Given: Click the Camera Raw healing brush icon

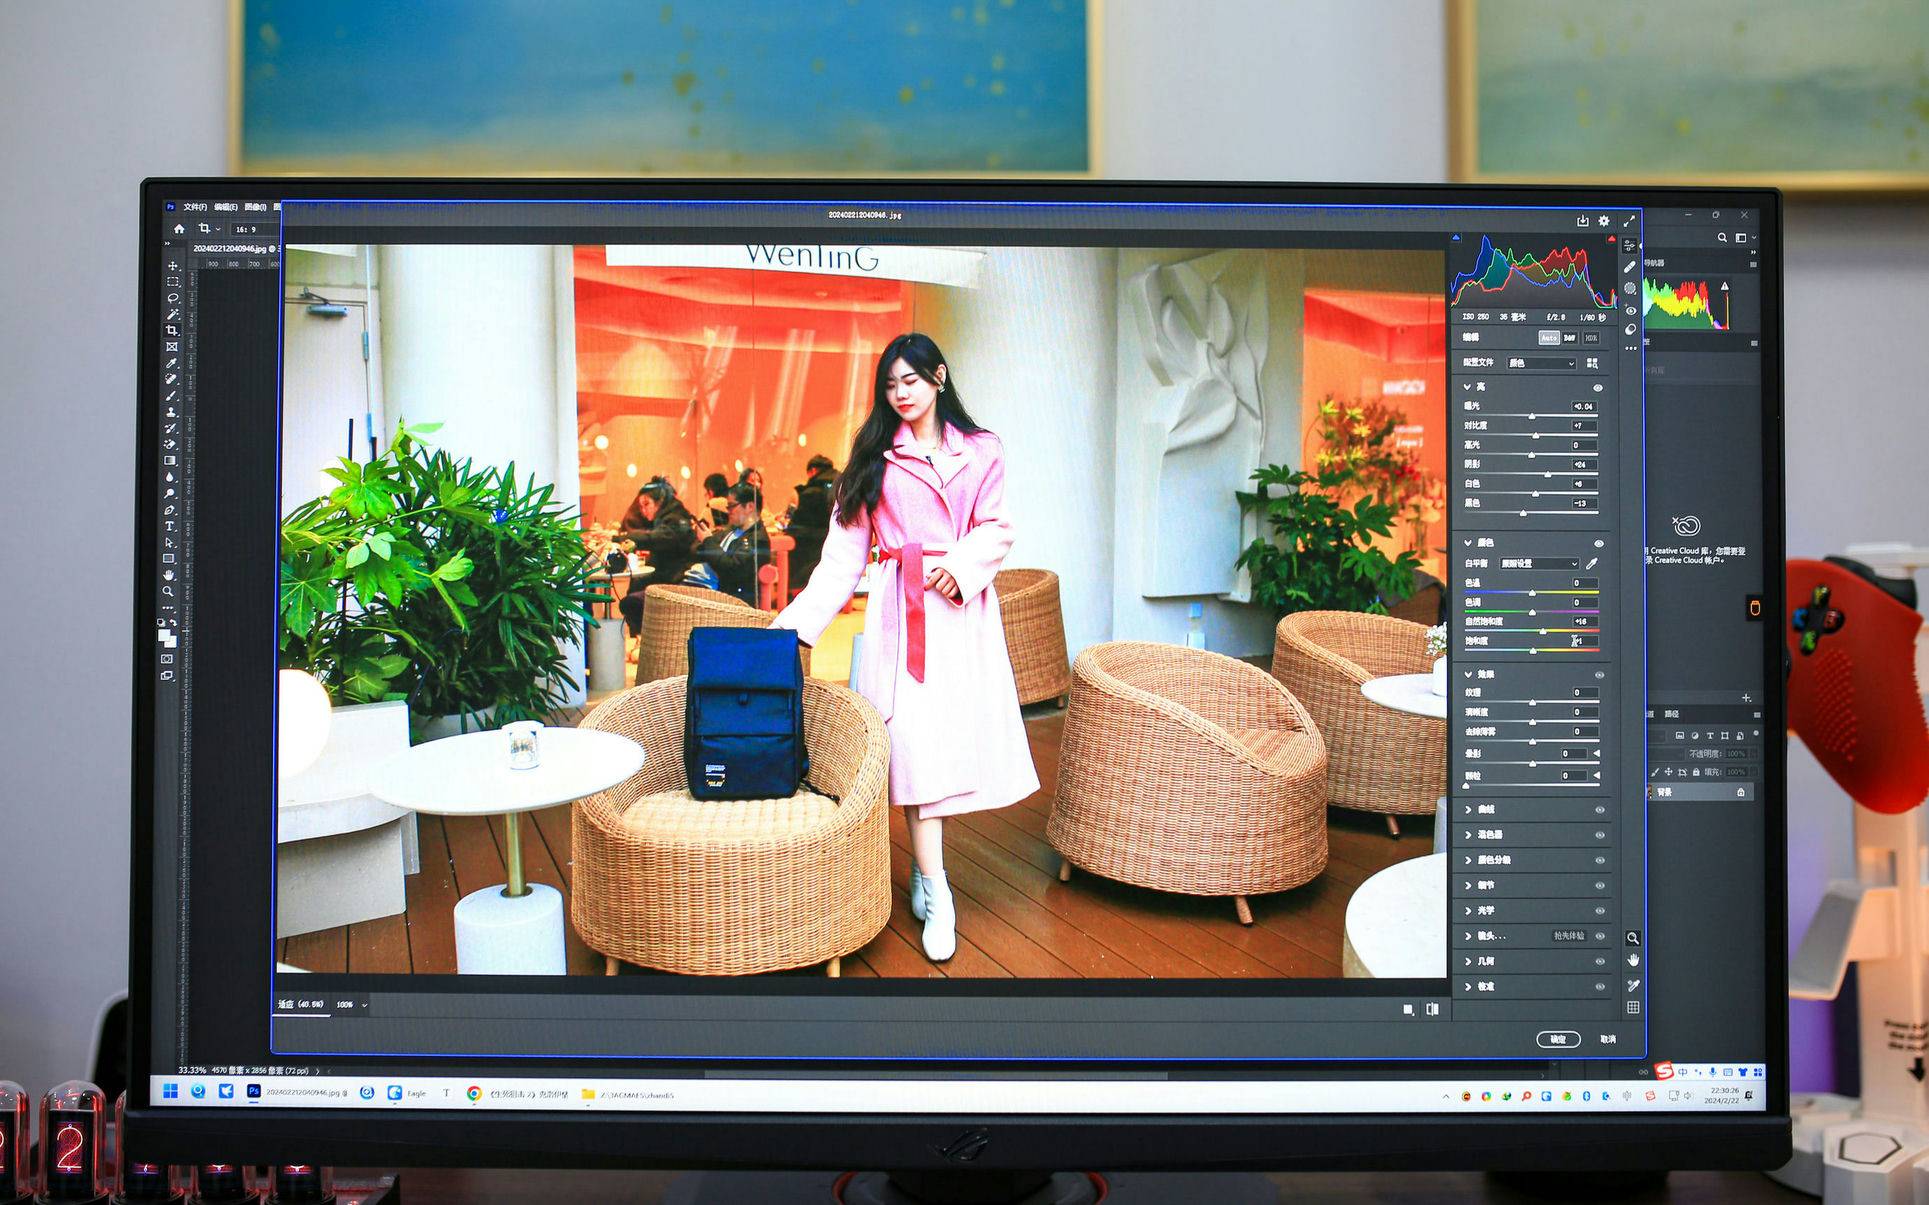Looking at the screenshot, I should (1630, 267).
